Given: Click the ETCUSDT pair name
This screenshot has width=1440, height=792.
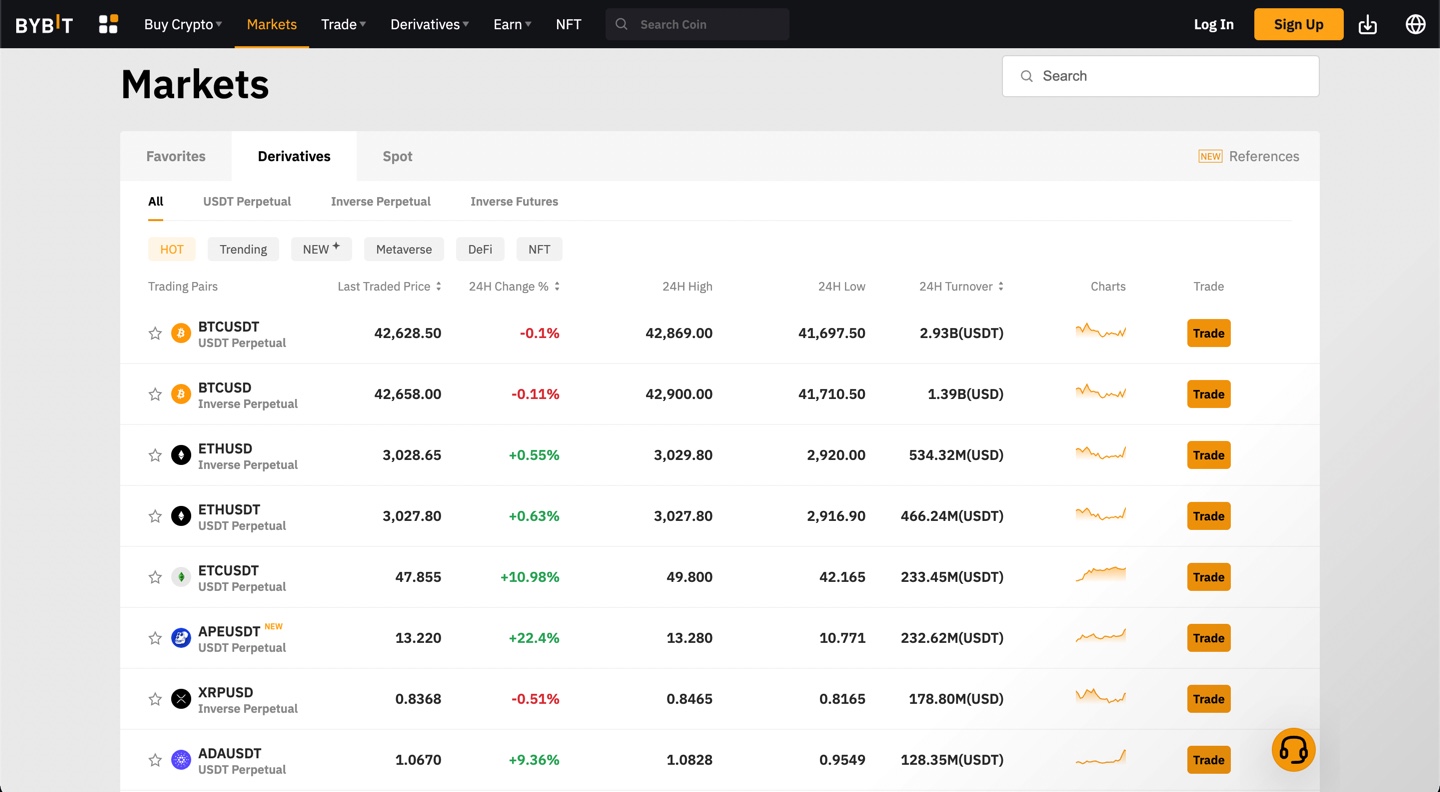Looking at the screenshot, I should 228,570.
